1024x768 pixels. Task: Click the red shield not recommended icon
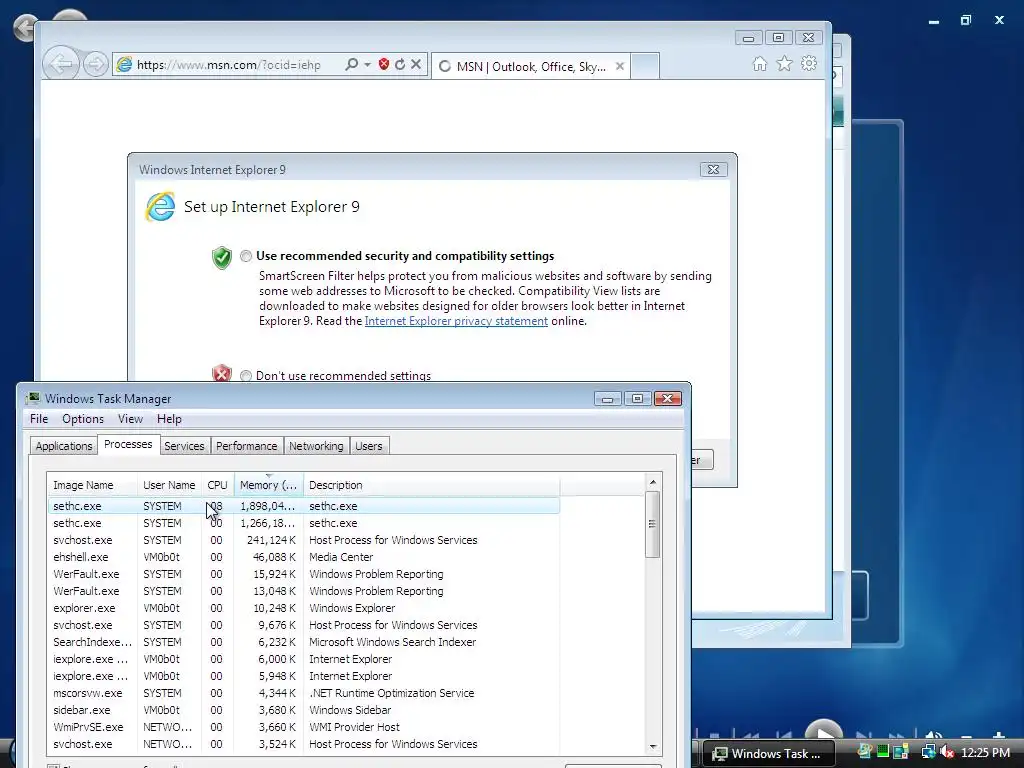pos(222,373)
